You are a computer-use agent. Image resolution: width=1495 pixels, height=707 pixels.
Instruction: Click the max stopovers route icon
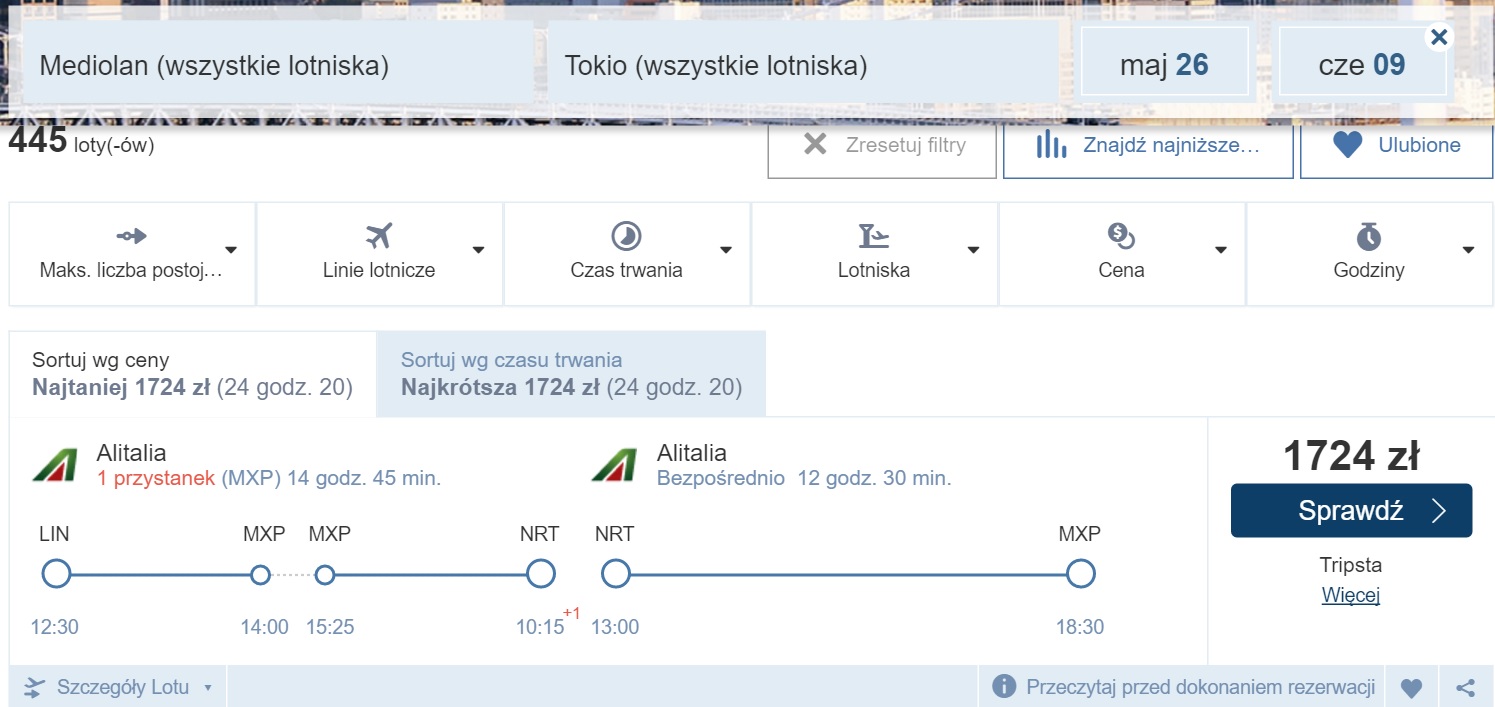(131, 236)
